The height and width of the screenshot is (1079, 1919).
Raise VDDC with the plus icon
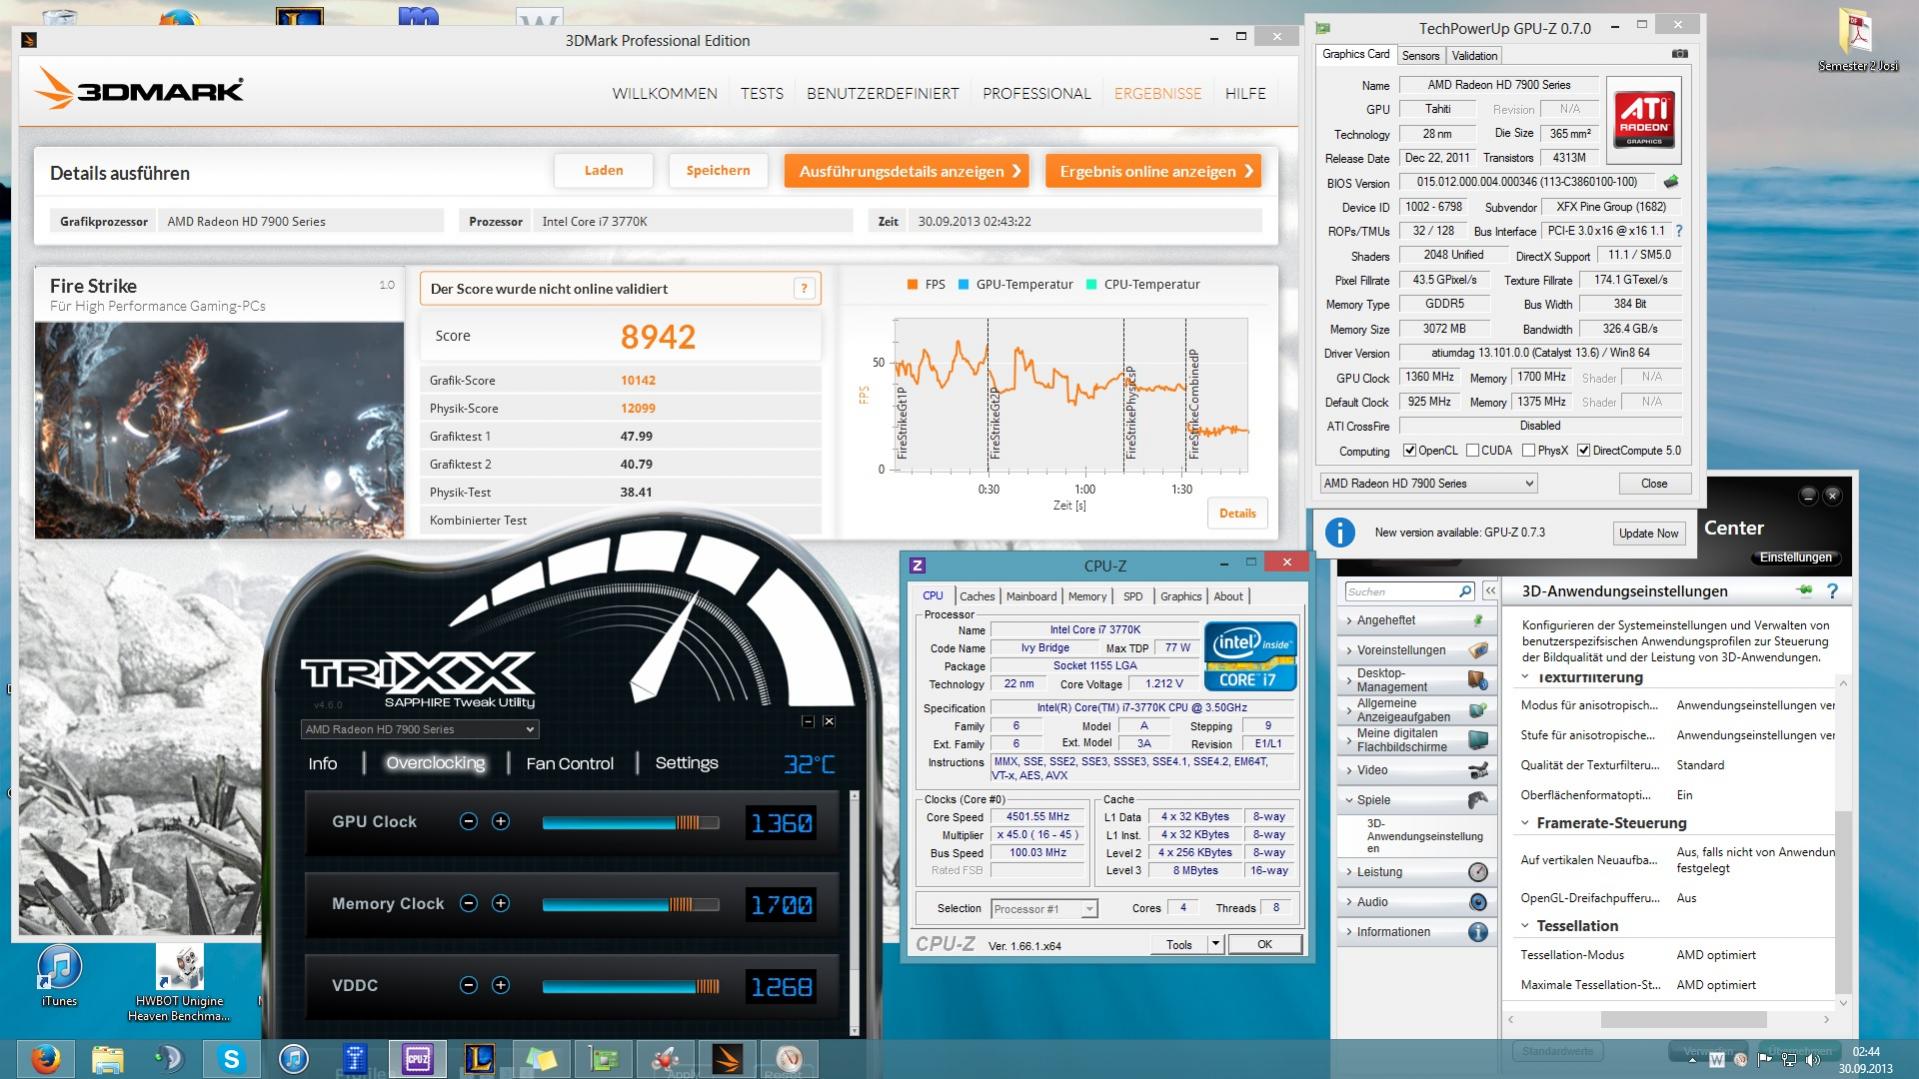pyautogui.click(x=501, y=985)
